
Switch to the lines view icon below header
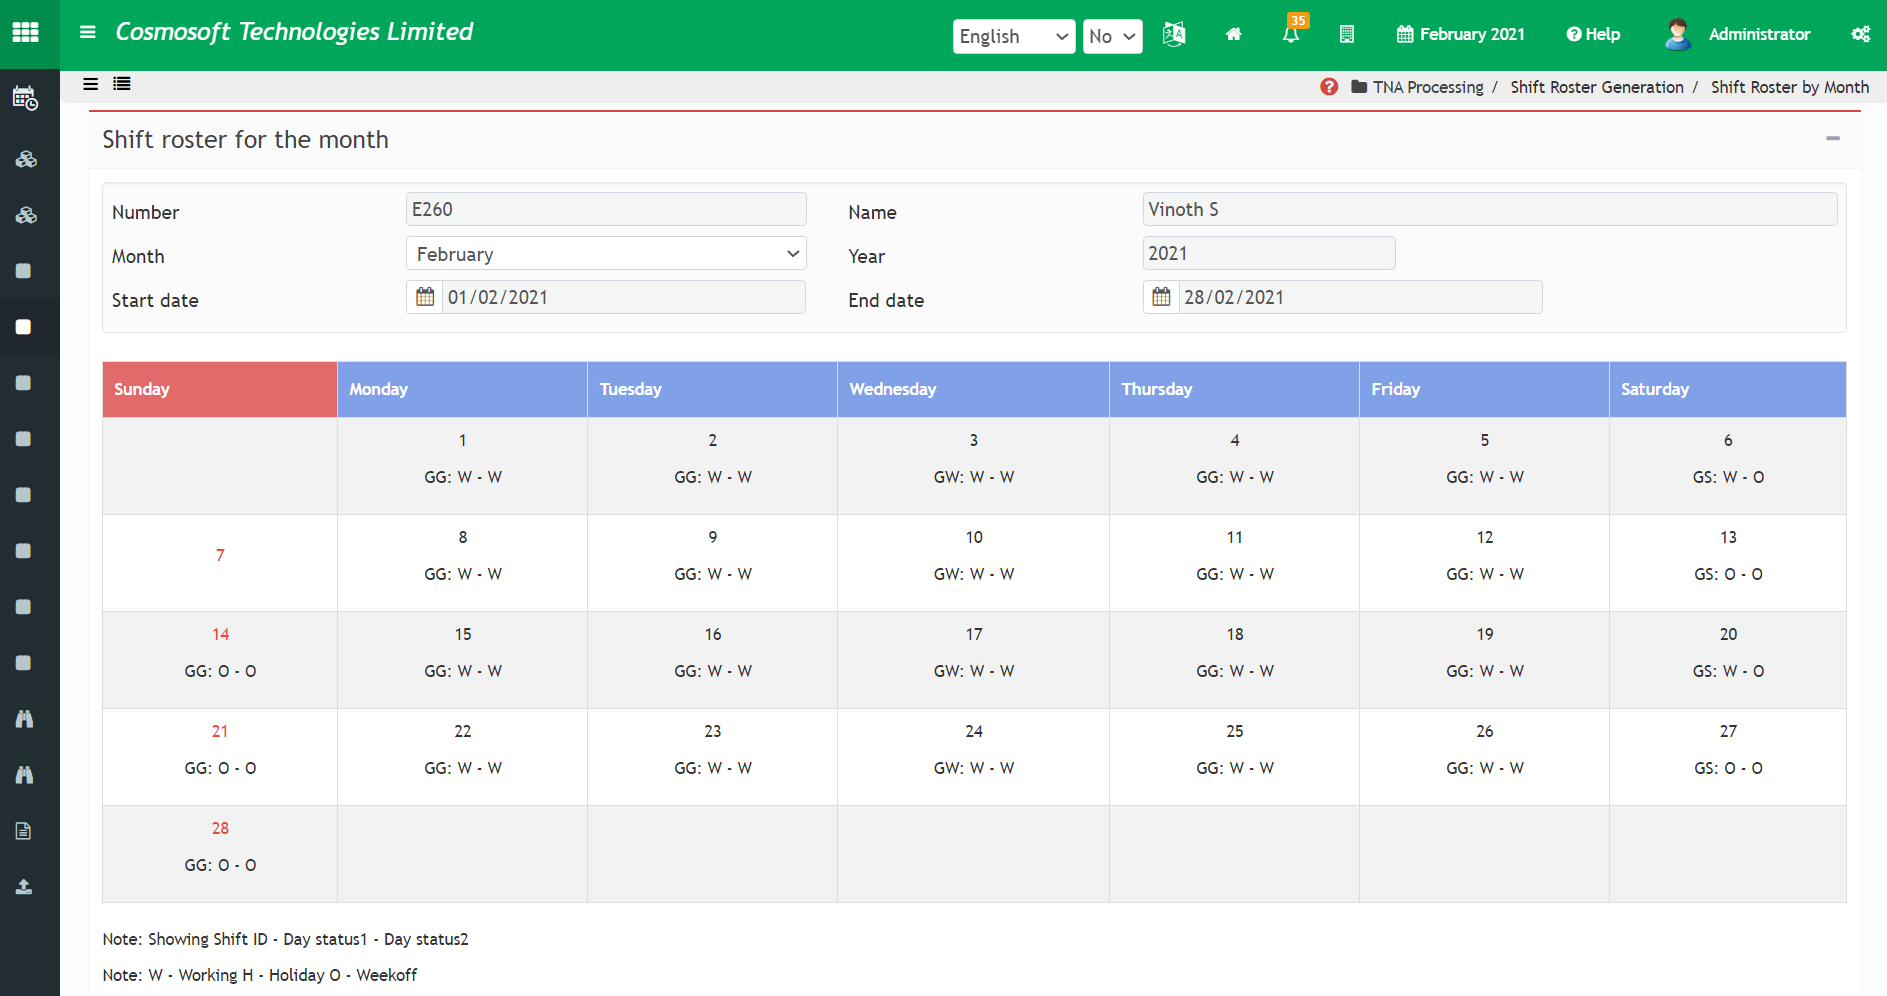point(90,84)
